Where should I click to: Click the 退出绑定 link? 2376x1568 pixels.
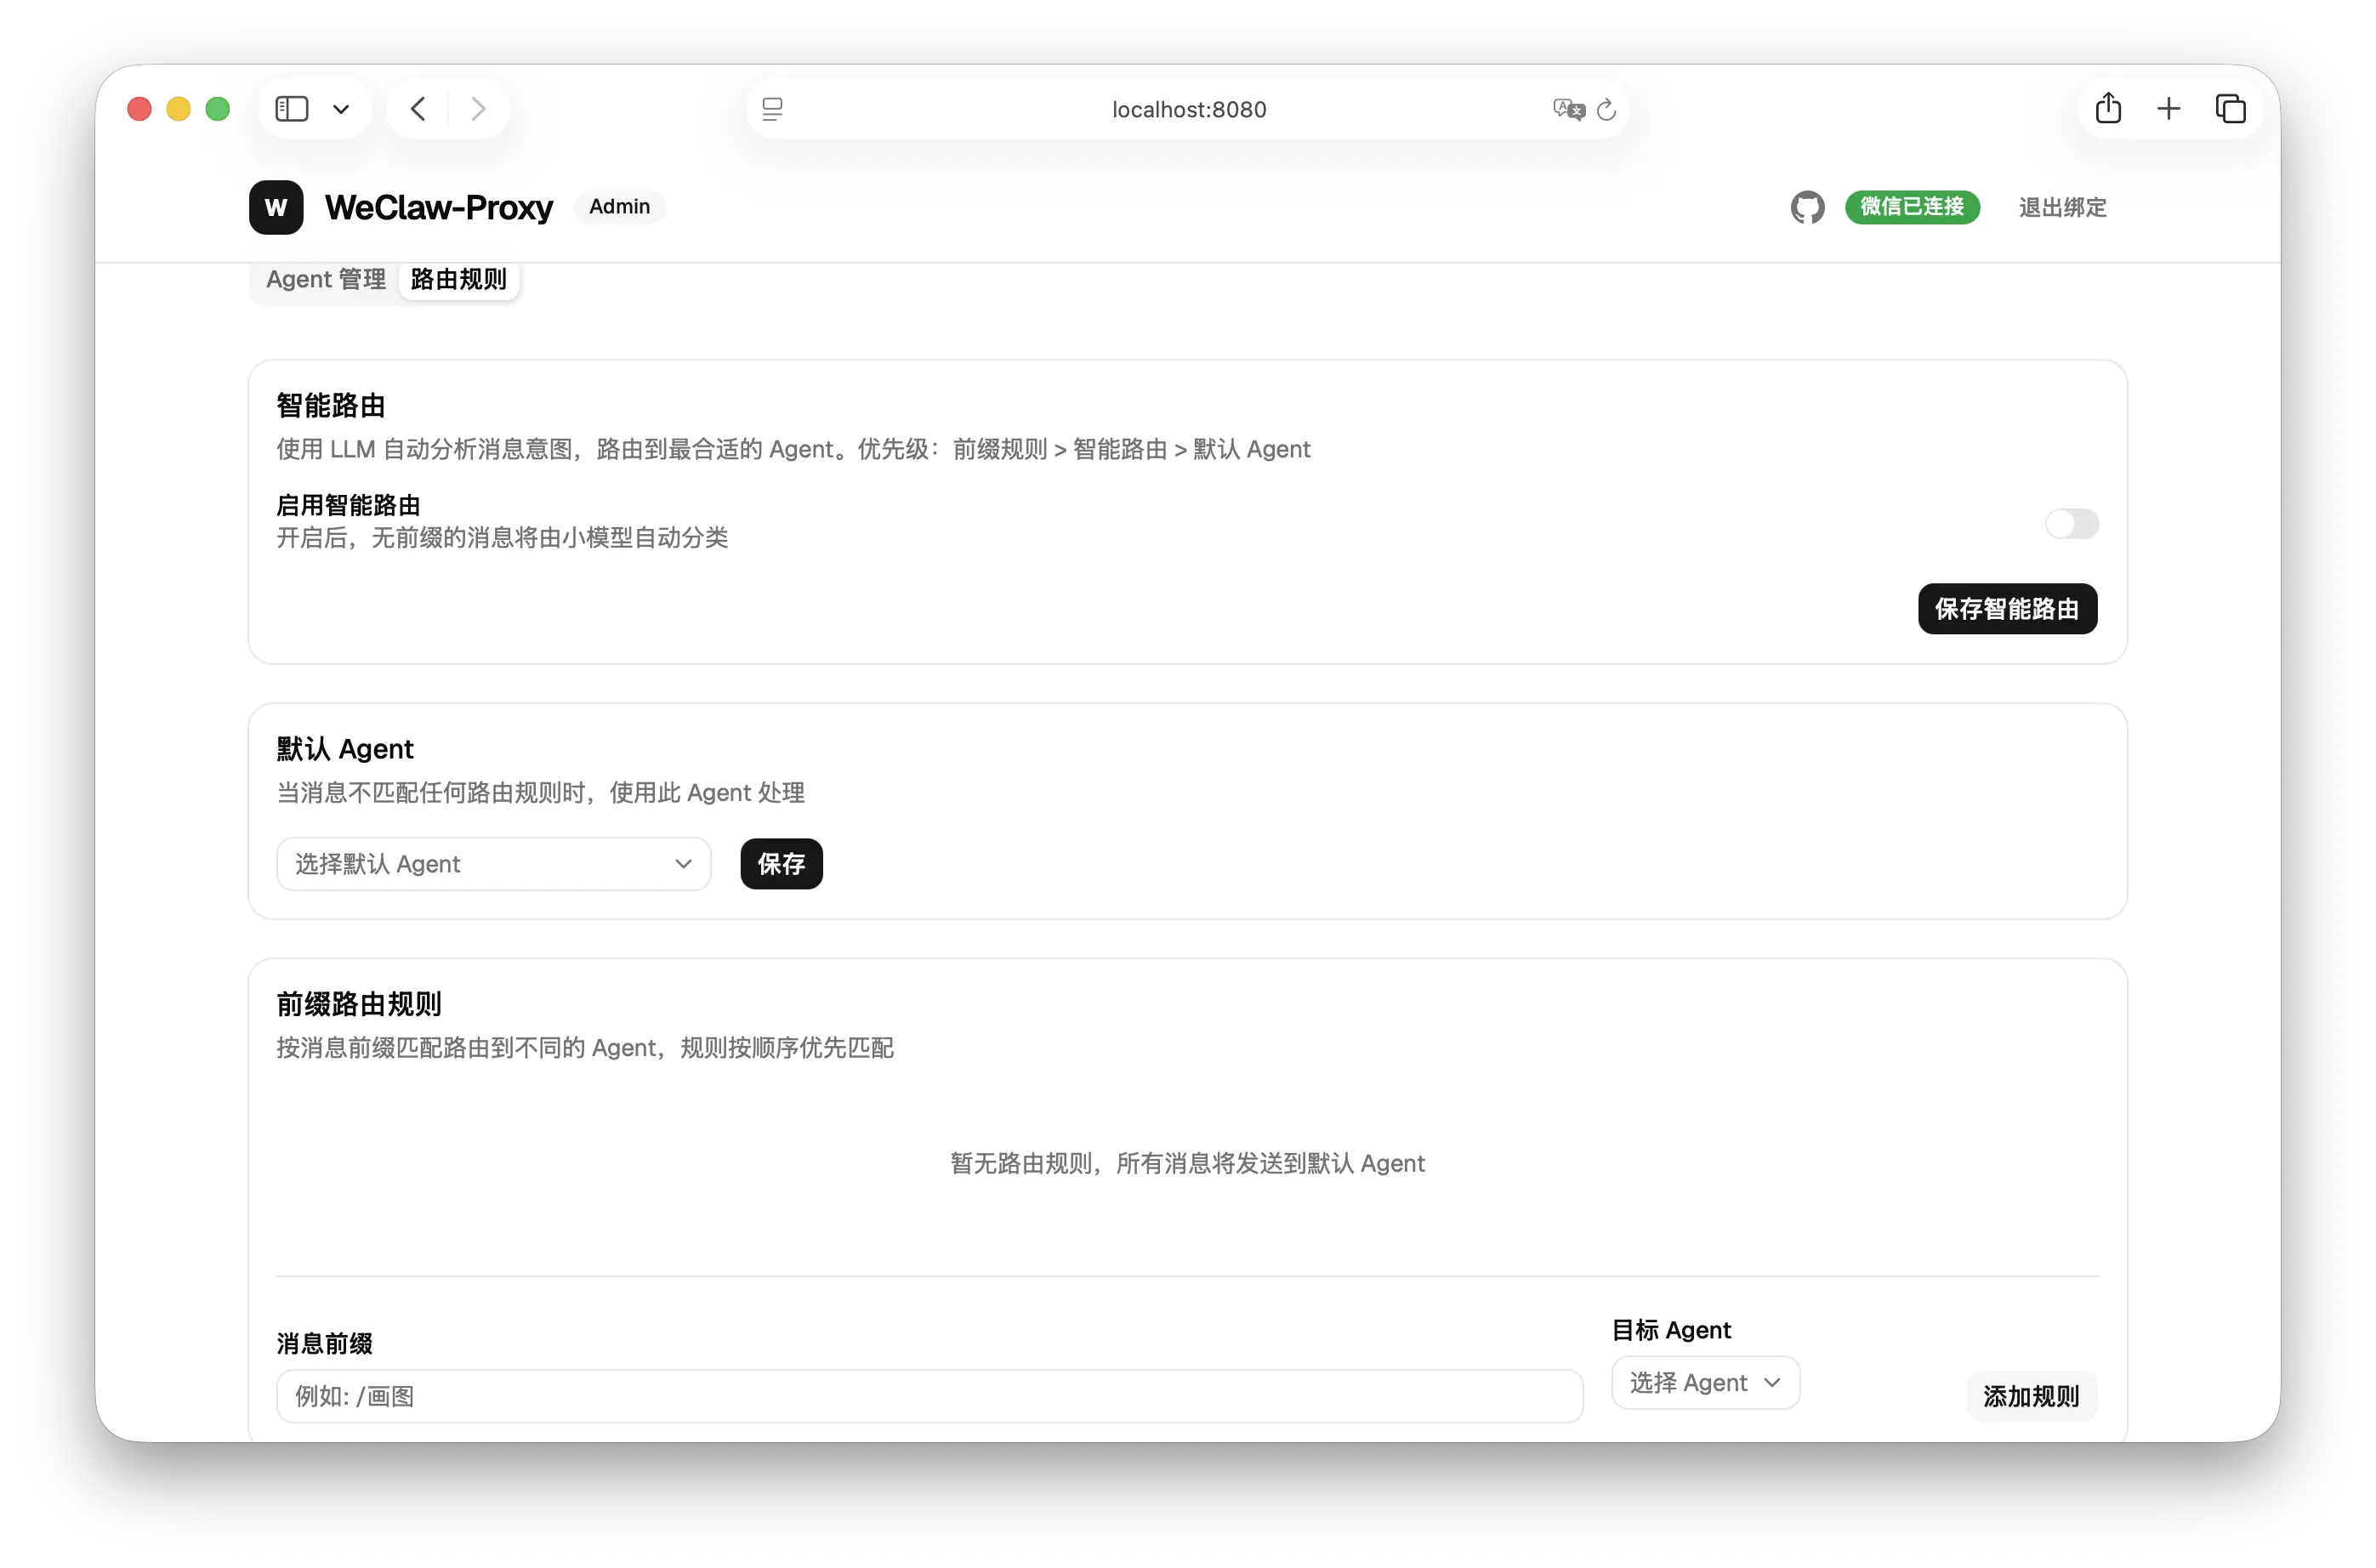[x=2062, y=207]
